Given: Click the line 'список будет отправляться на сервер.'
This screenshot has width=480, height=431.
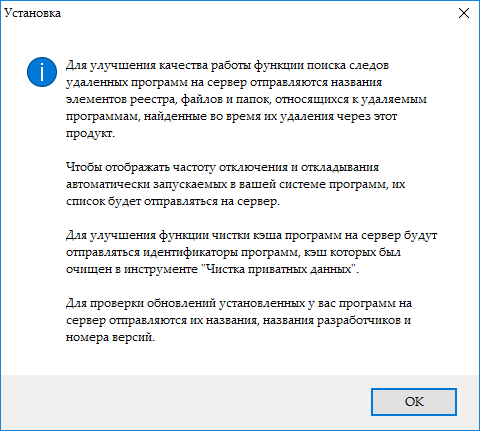Looking at the screenshot, I should [173, 201].
